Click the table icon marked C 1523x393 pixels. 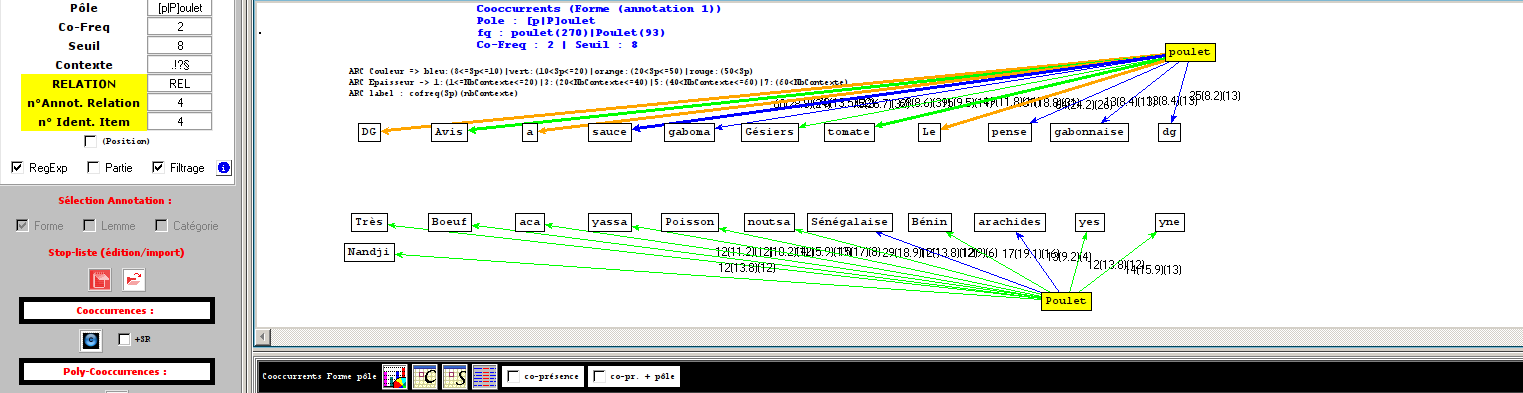pos(425,377)
